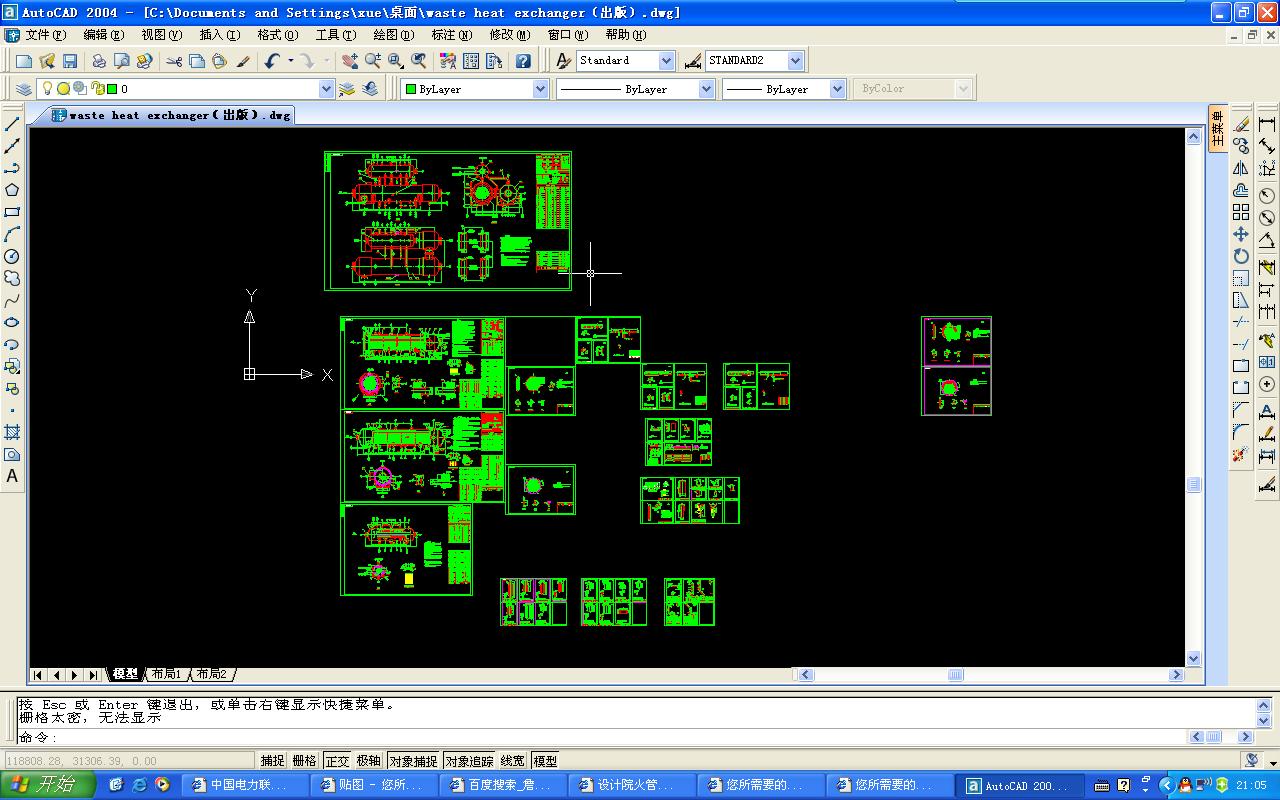Open the 文件(F) menu
Viewport: 1280px width, 800px height.
coord(46,35)
